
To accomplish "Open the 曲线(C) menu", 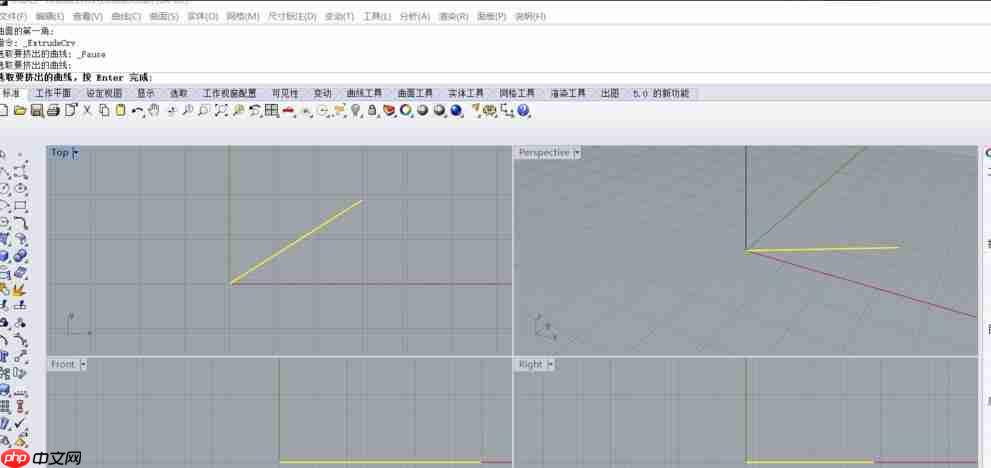I will (x=126, y=16).
